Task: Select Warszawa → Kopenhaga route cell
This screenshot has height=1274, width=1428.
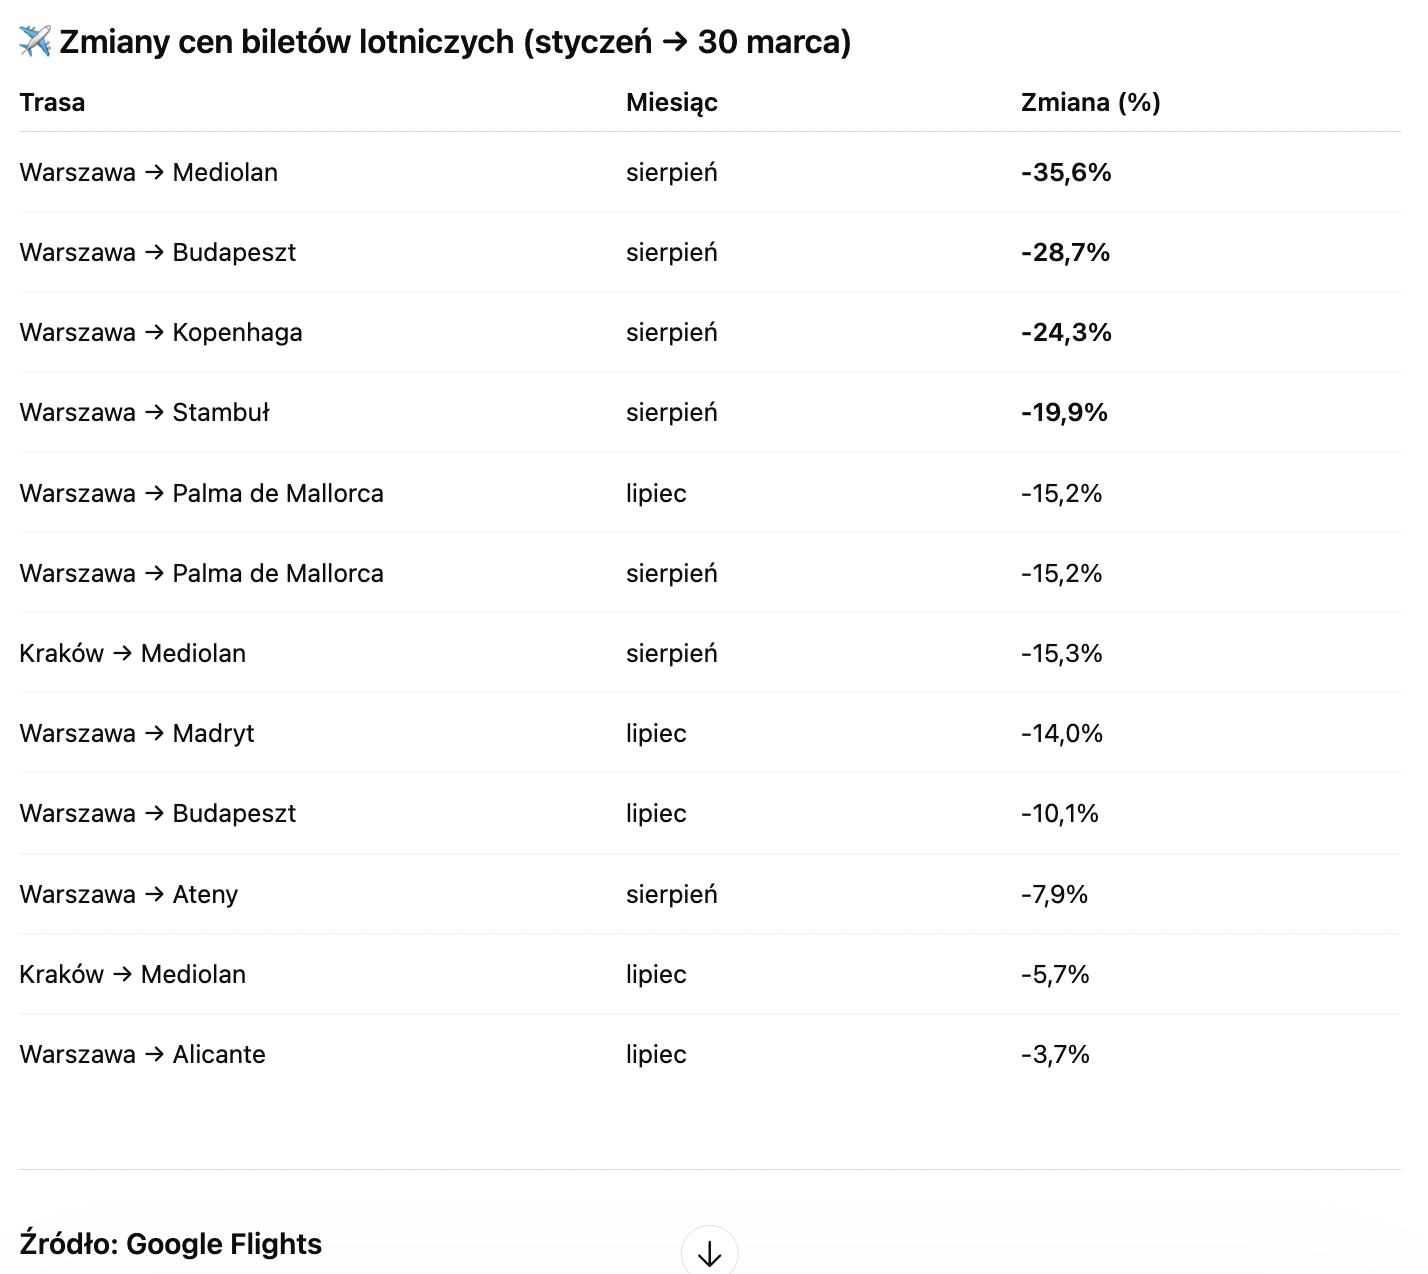Action: (x=161, y=332)
